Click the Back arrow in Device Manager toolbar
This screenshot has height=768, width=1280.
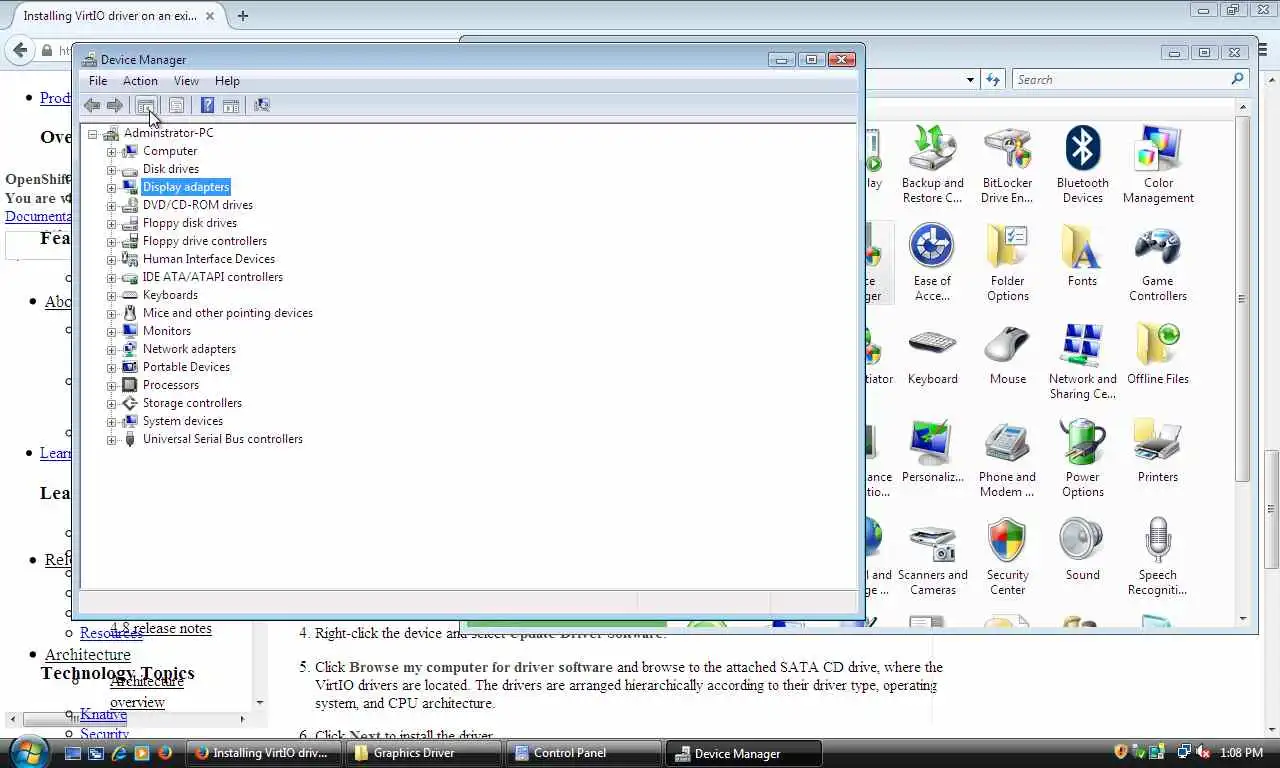pyautogui.click(x=92, y=105)
